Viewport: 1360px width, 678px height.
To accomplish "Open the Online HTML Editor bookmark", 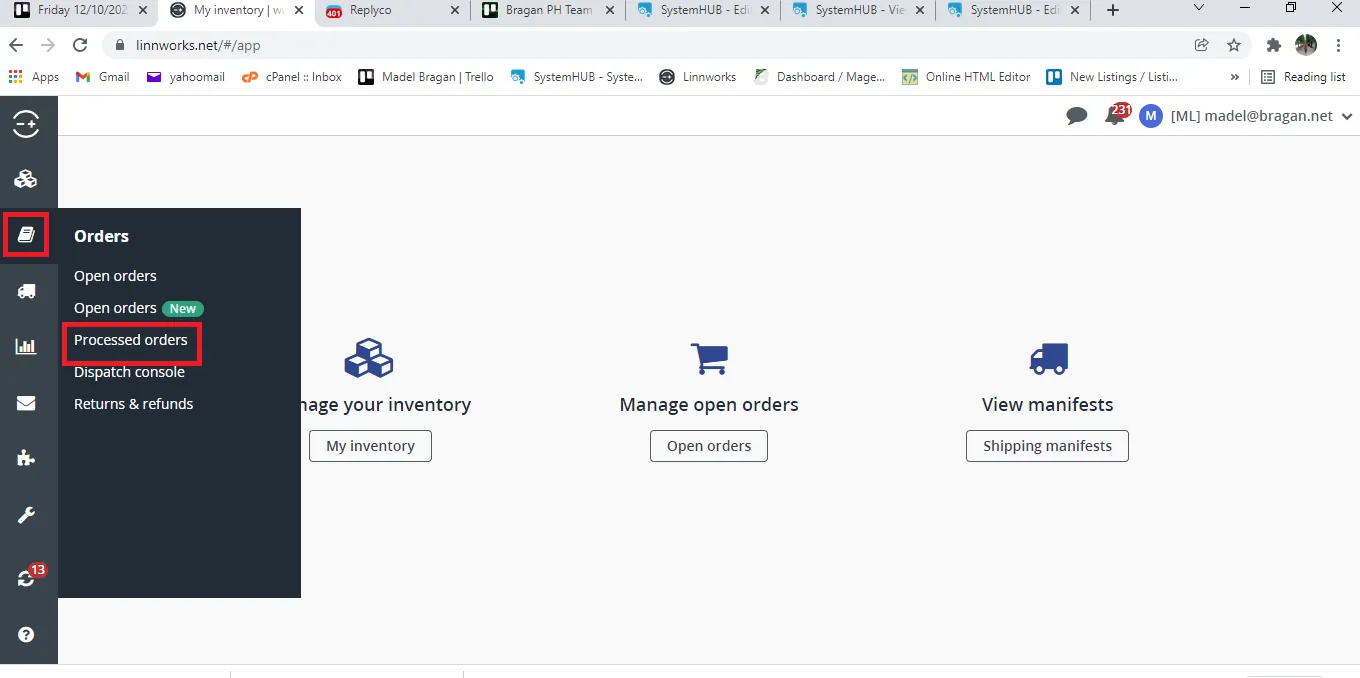I will click(966, 77).
